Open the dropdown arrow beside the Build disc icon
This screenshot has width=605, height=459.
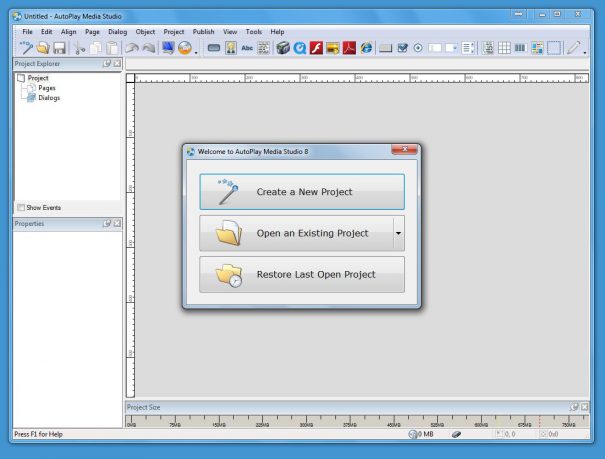coord(196,52)
